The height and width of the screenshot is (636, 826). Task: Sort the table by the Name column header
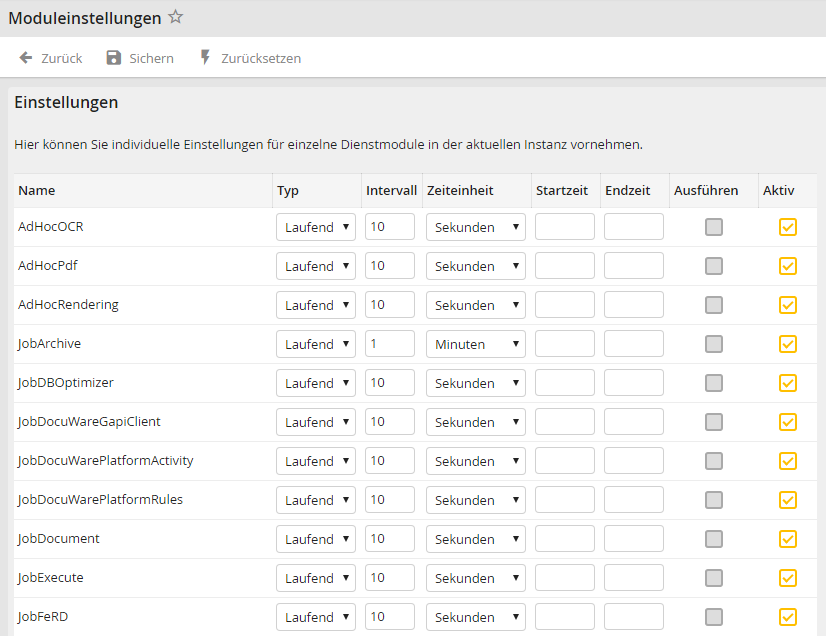coord(37,190)
